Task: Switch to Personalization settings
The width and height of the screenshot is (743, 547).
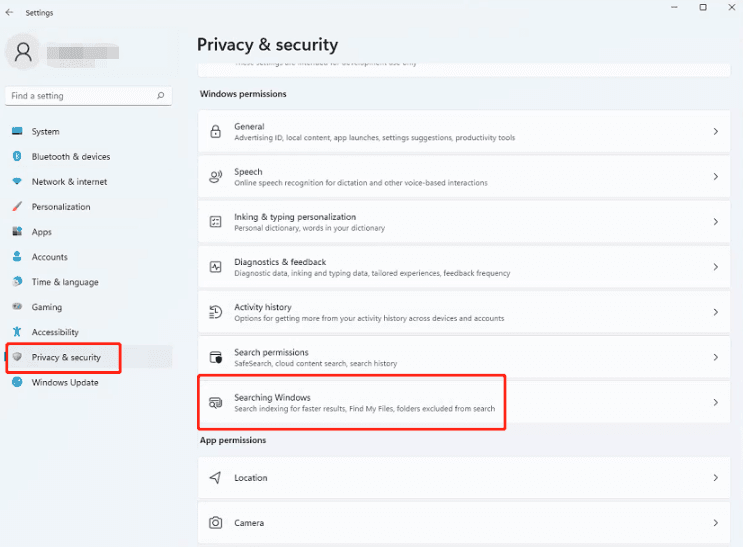Action: (89, 207)
